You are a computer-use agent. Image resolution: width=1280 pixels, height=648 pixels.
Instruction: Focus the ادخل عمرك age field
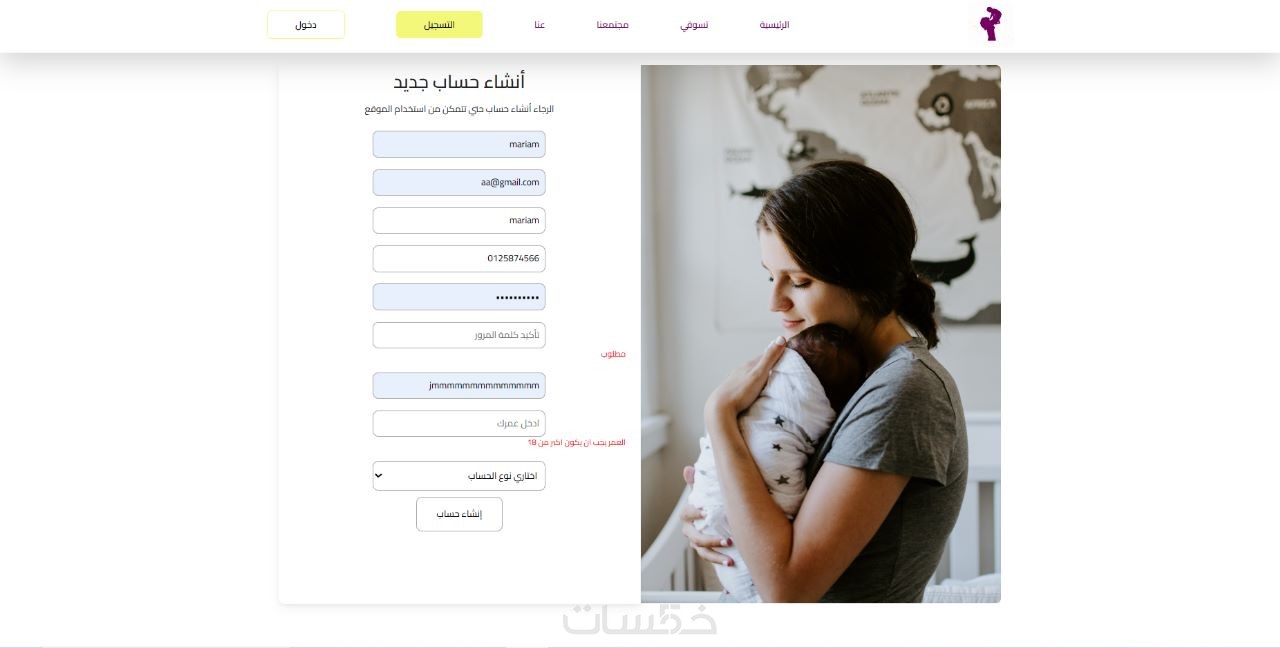459,423
